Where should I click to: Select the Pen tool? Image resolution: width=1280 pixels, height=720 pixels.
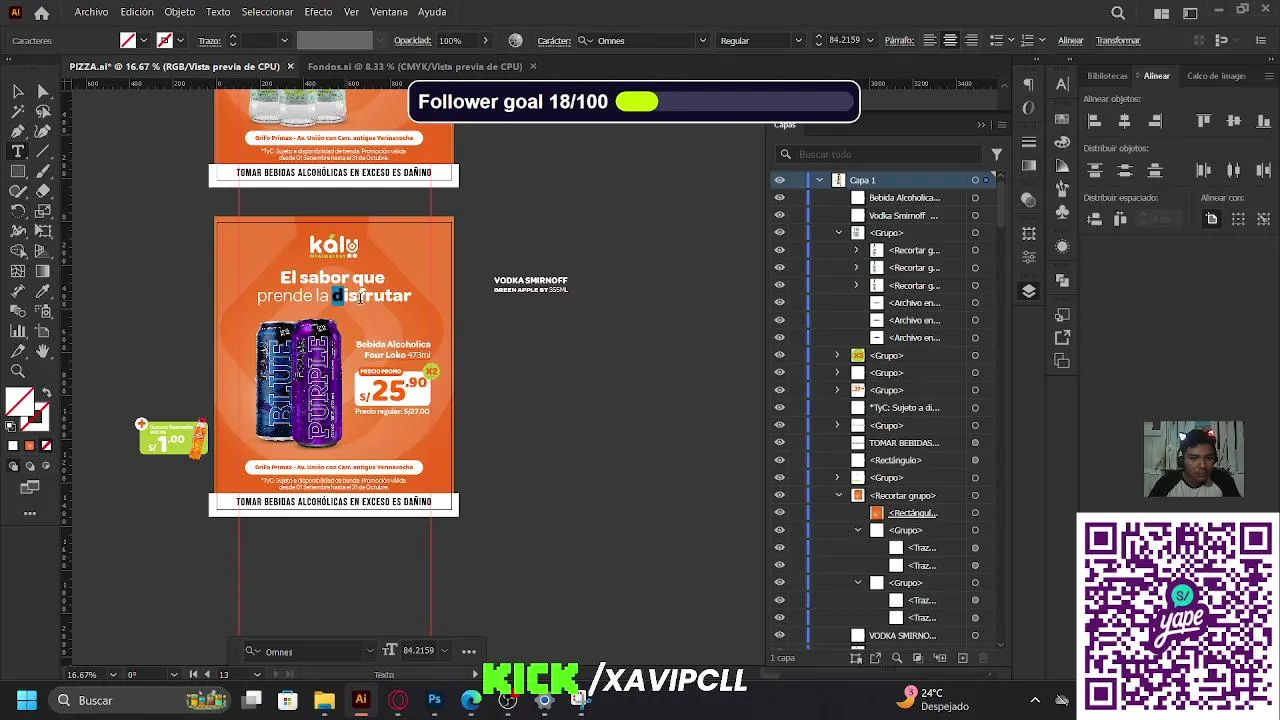[x=18, y=131]
